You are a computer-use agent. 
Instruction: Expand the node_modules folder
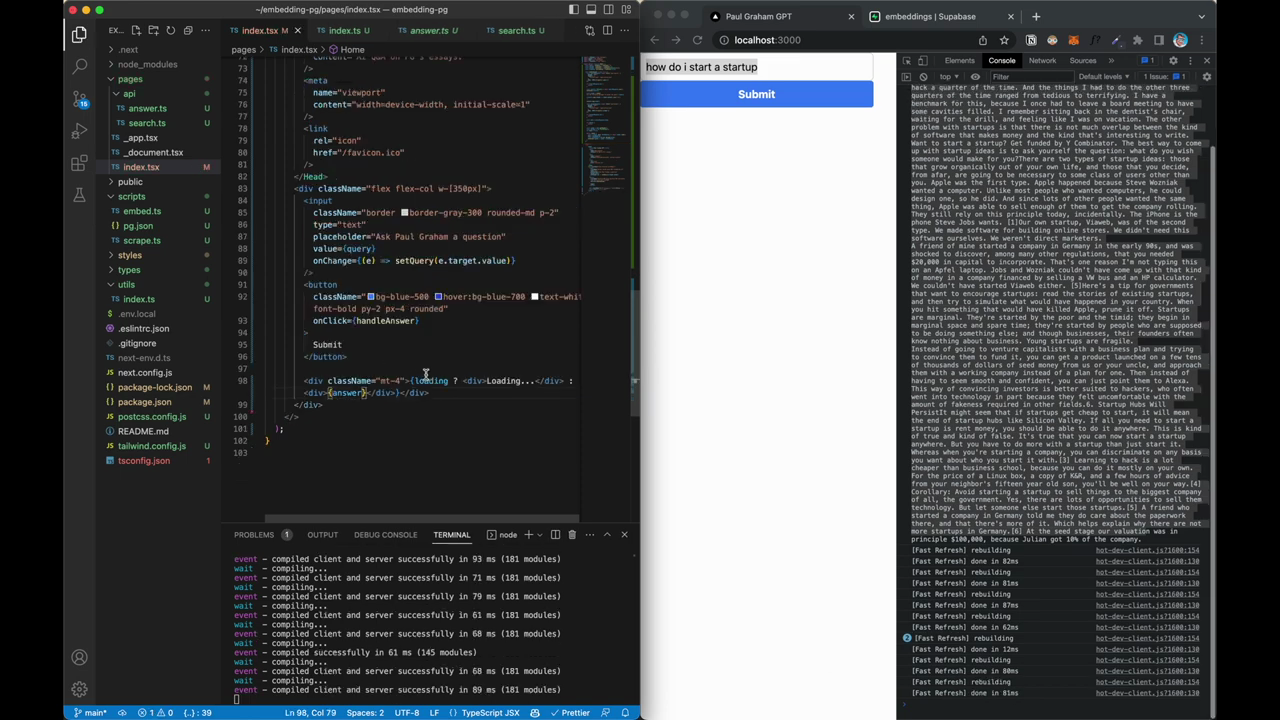[x=147, y=64]
